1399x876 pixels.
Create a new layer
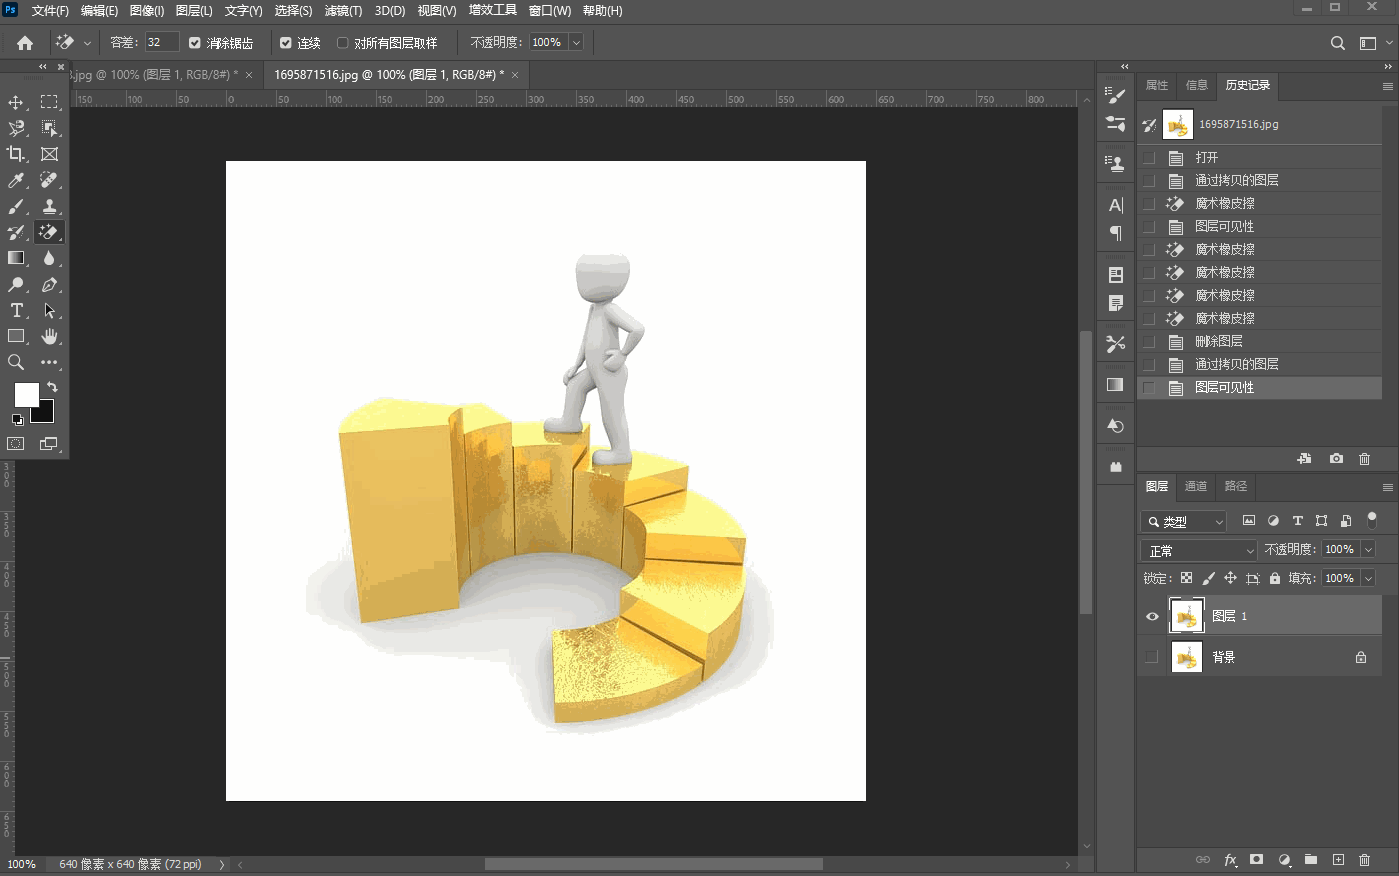(1338, 860)
